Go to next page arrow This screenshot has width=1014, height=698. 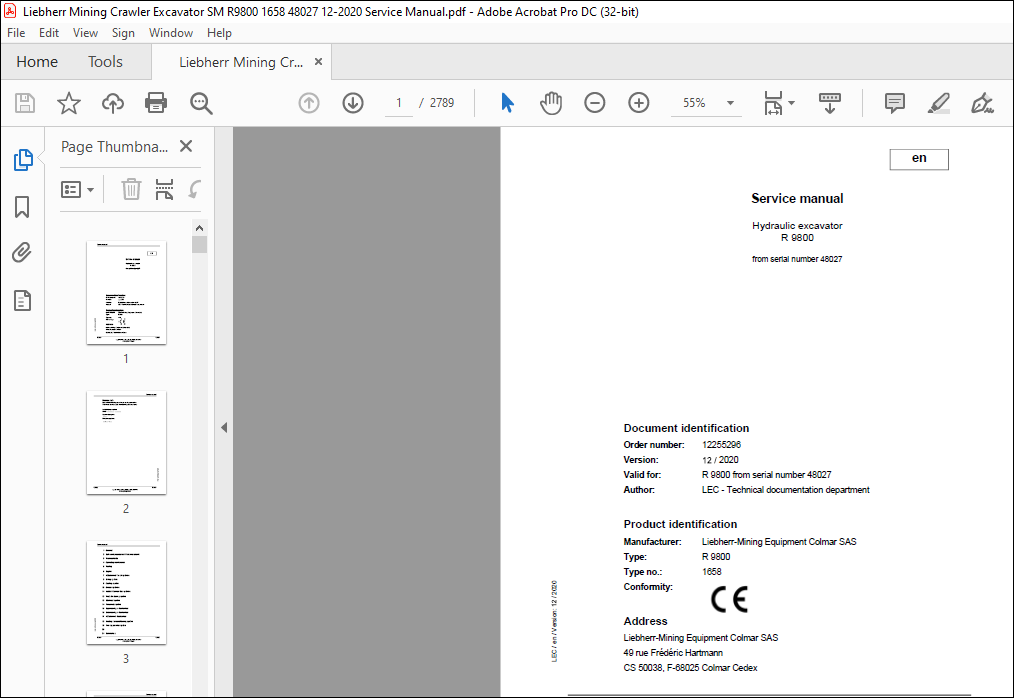pyautogui.click(x=353, y=103)
